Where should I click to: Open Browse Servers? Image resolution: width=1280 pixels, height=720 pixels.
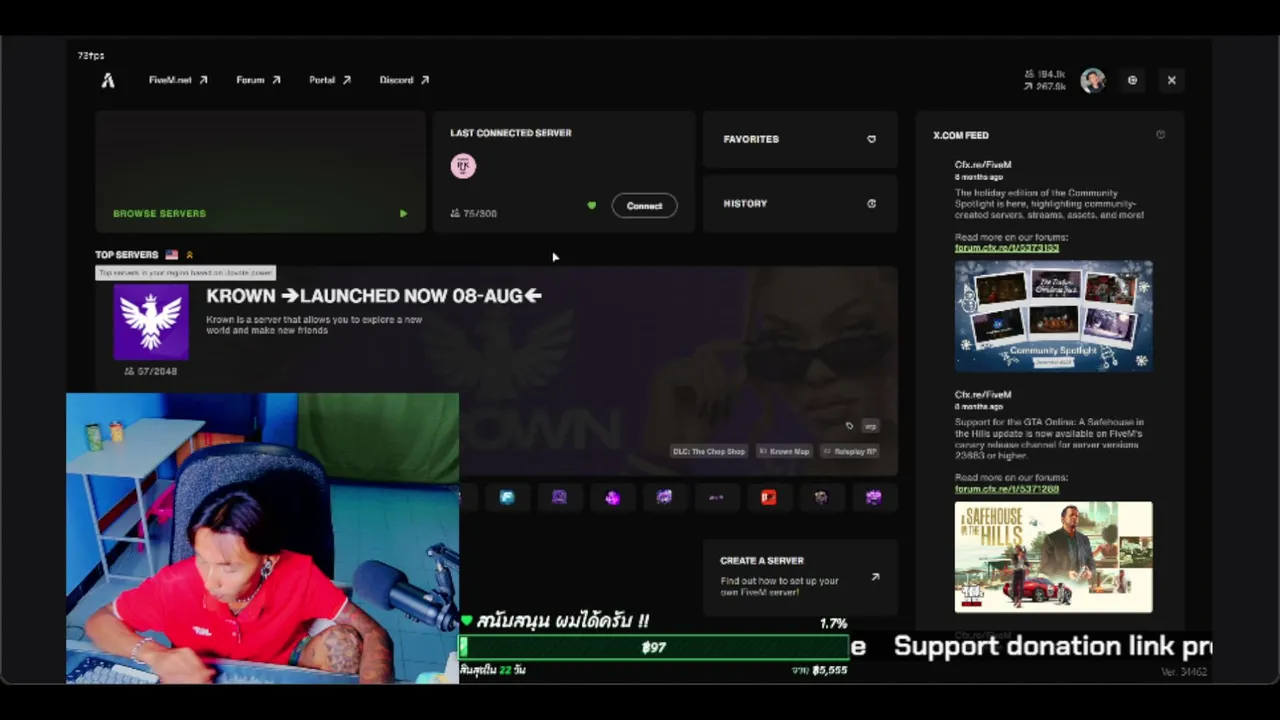click(x=260, y=171)
